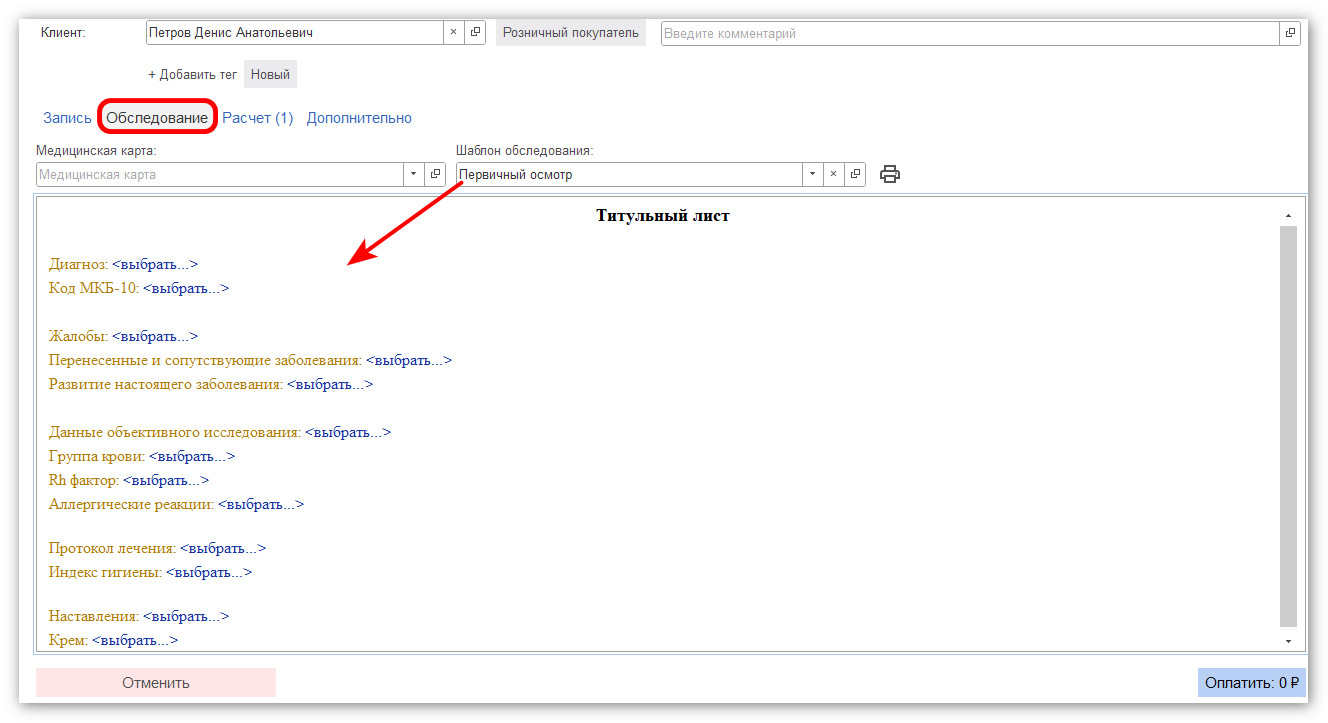Select a value for Группа крови
Image resolution: width=1328 pixels, height=723 pixels.
click(192, 457)
